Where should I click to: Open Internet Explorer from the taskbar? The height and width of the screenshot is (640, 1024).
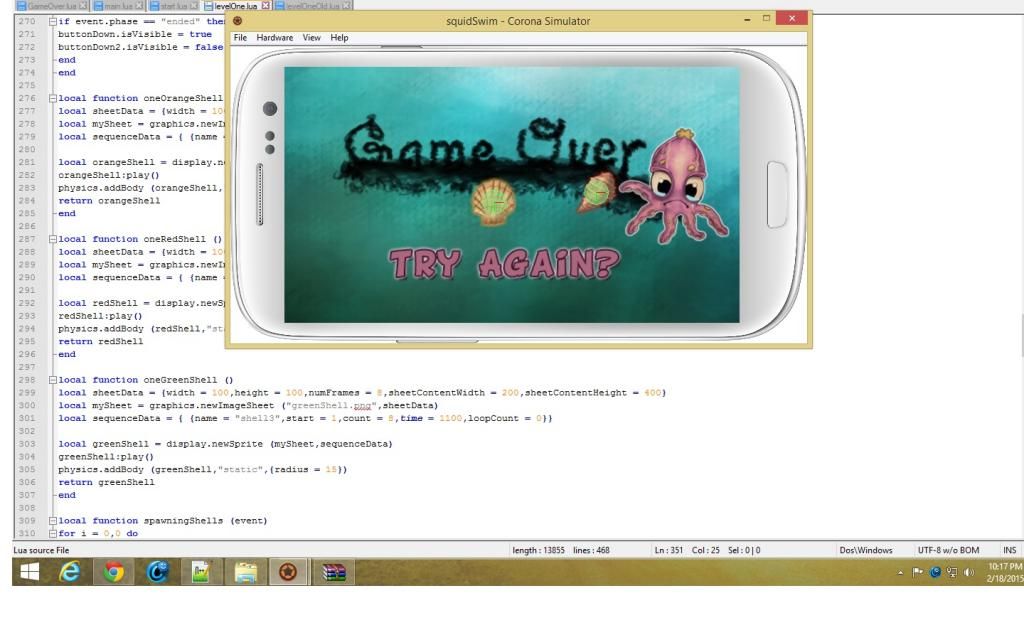coord(70,572)
